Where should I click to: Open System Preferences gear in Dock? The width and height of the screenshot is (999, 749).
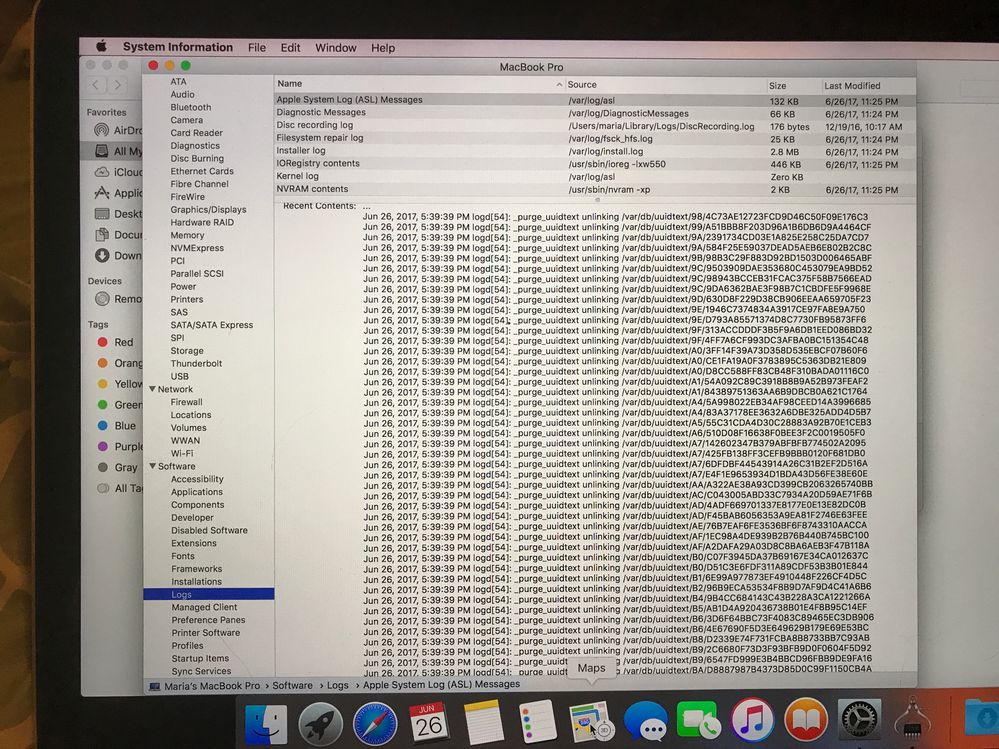859,720
